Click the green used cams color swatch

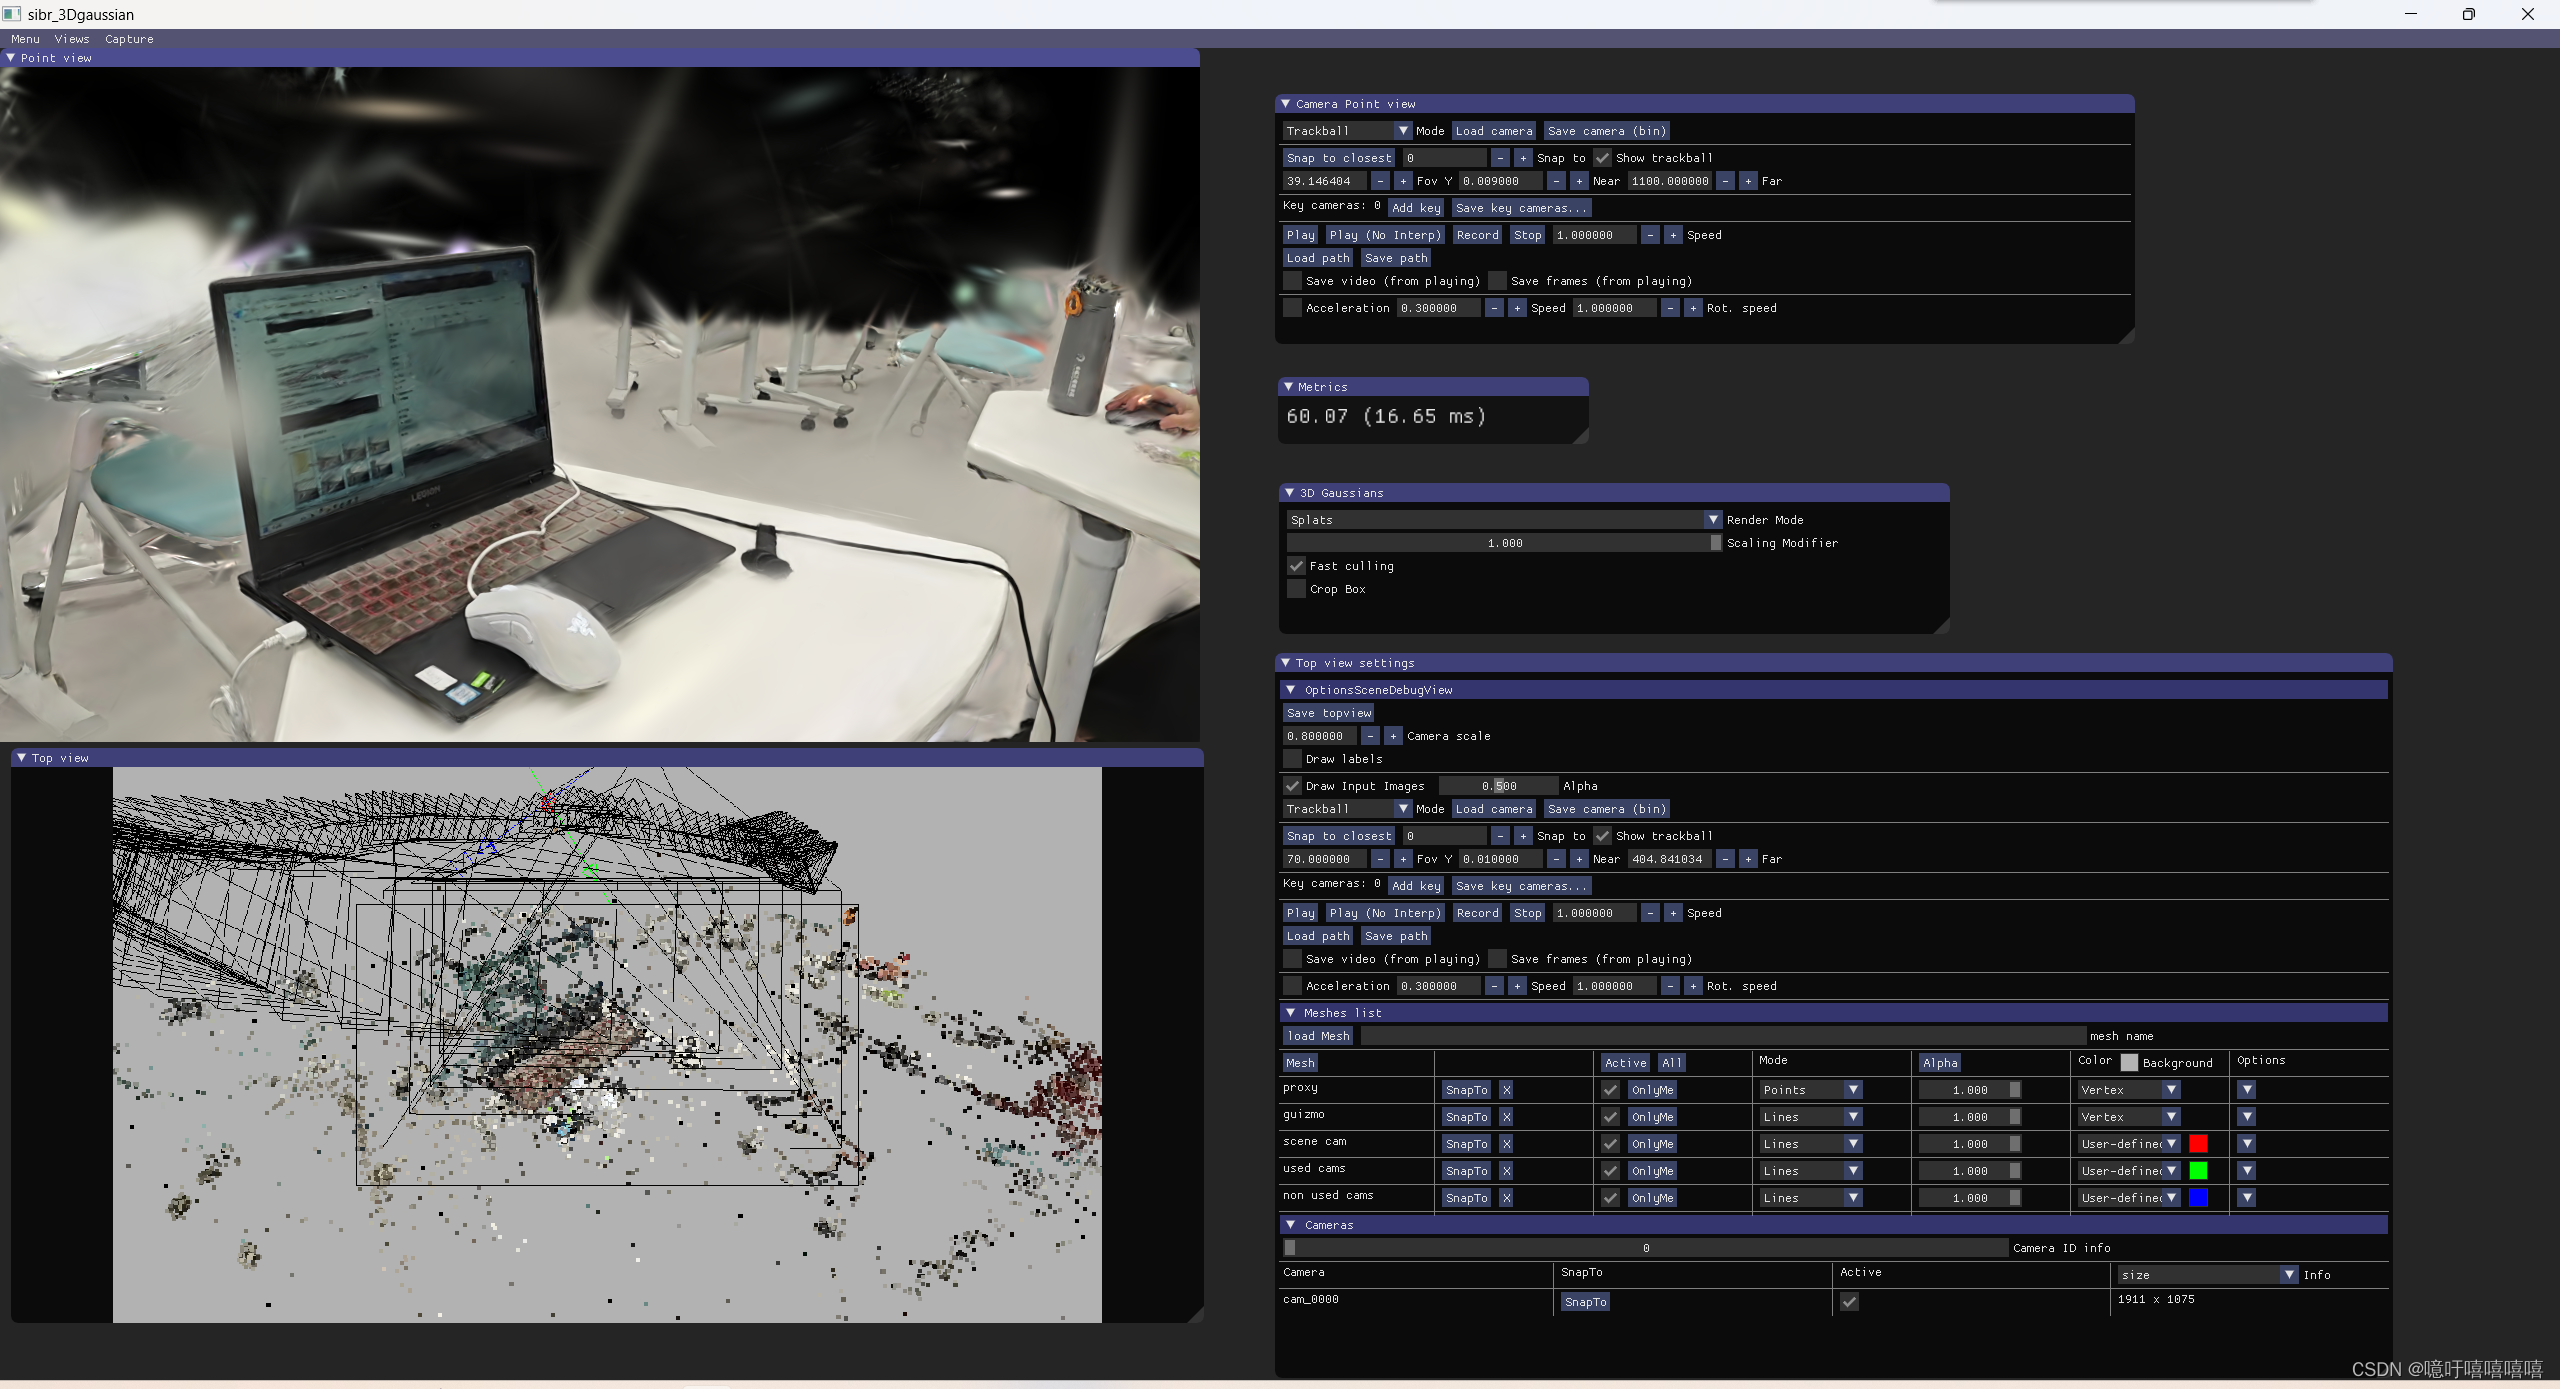2198,1171
